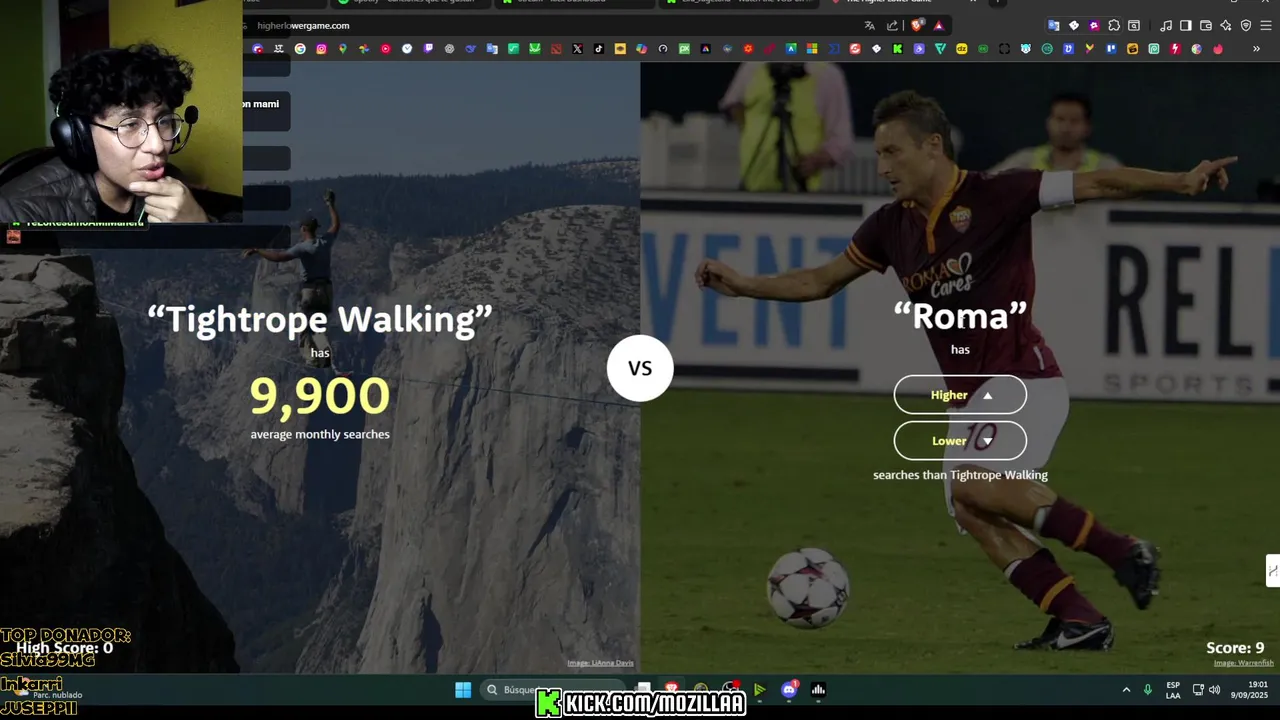The width and height of the screenshot is (1280, 720).
Task: Open Brave playlist music note icon
Action: click(1166, 26)
